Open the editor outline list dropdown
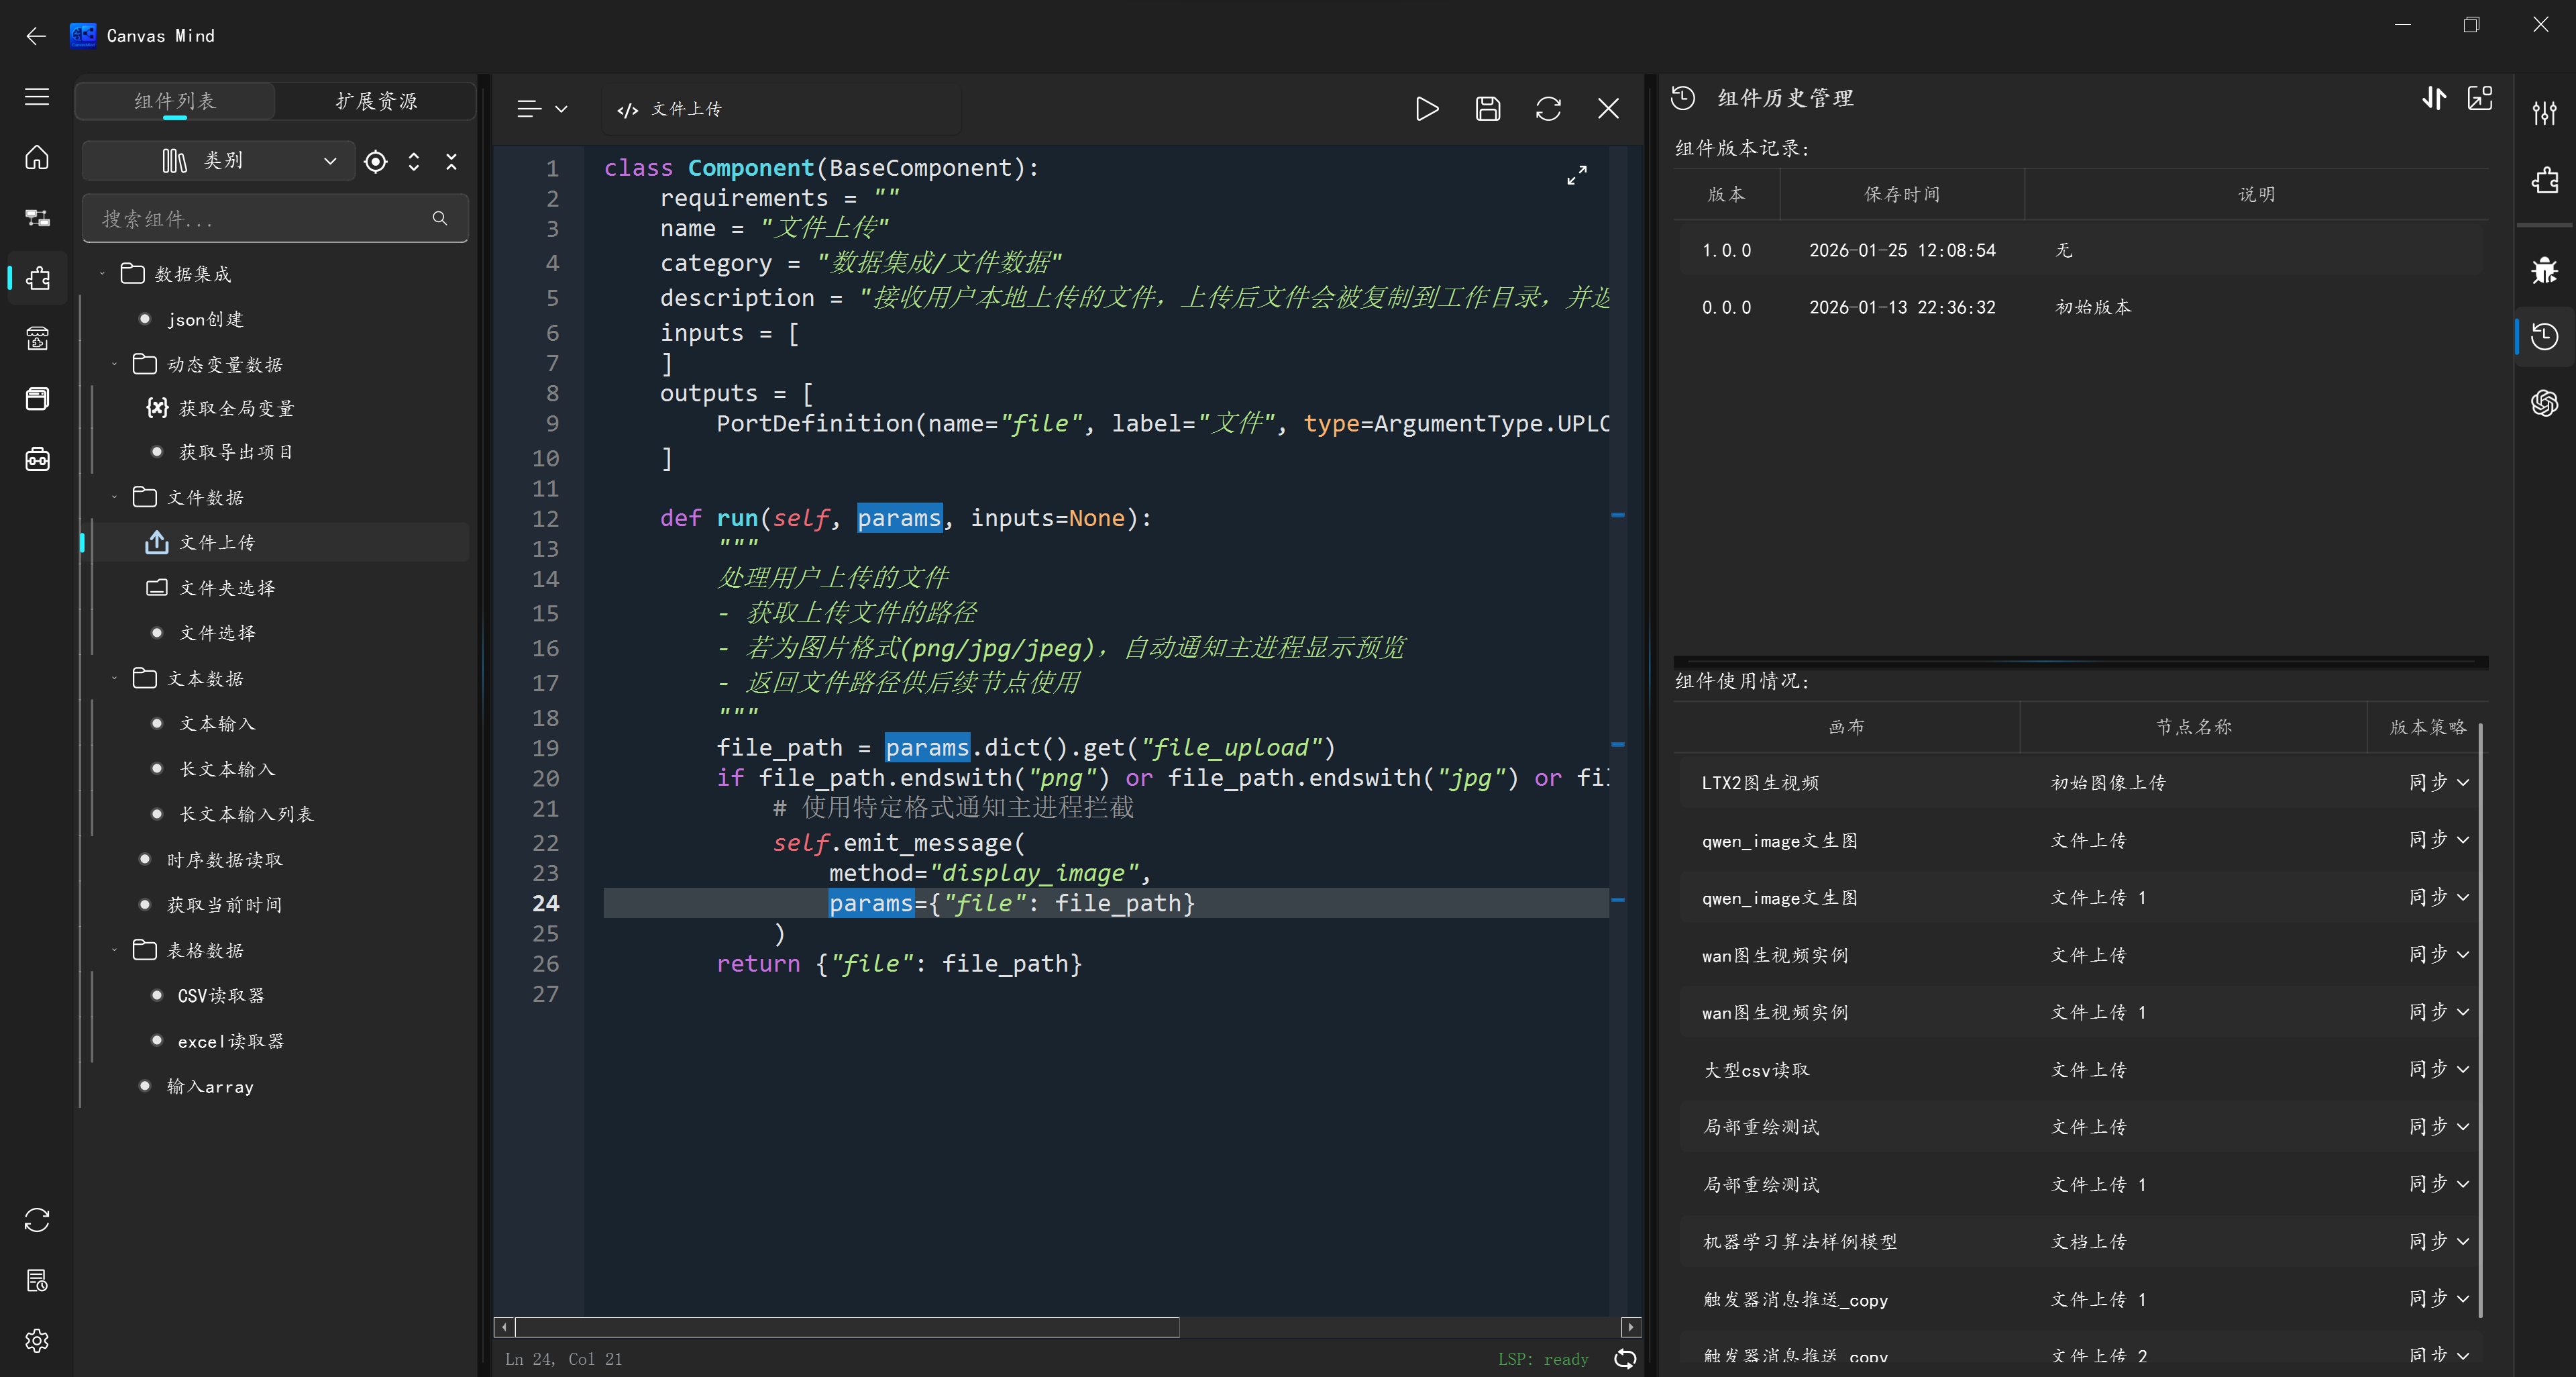This screenshot has height=1377, width=2576. [x=543, y=109]
